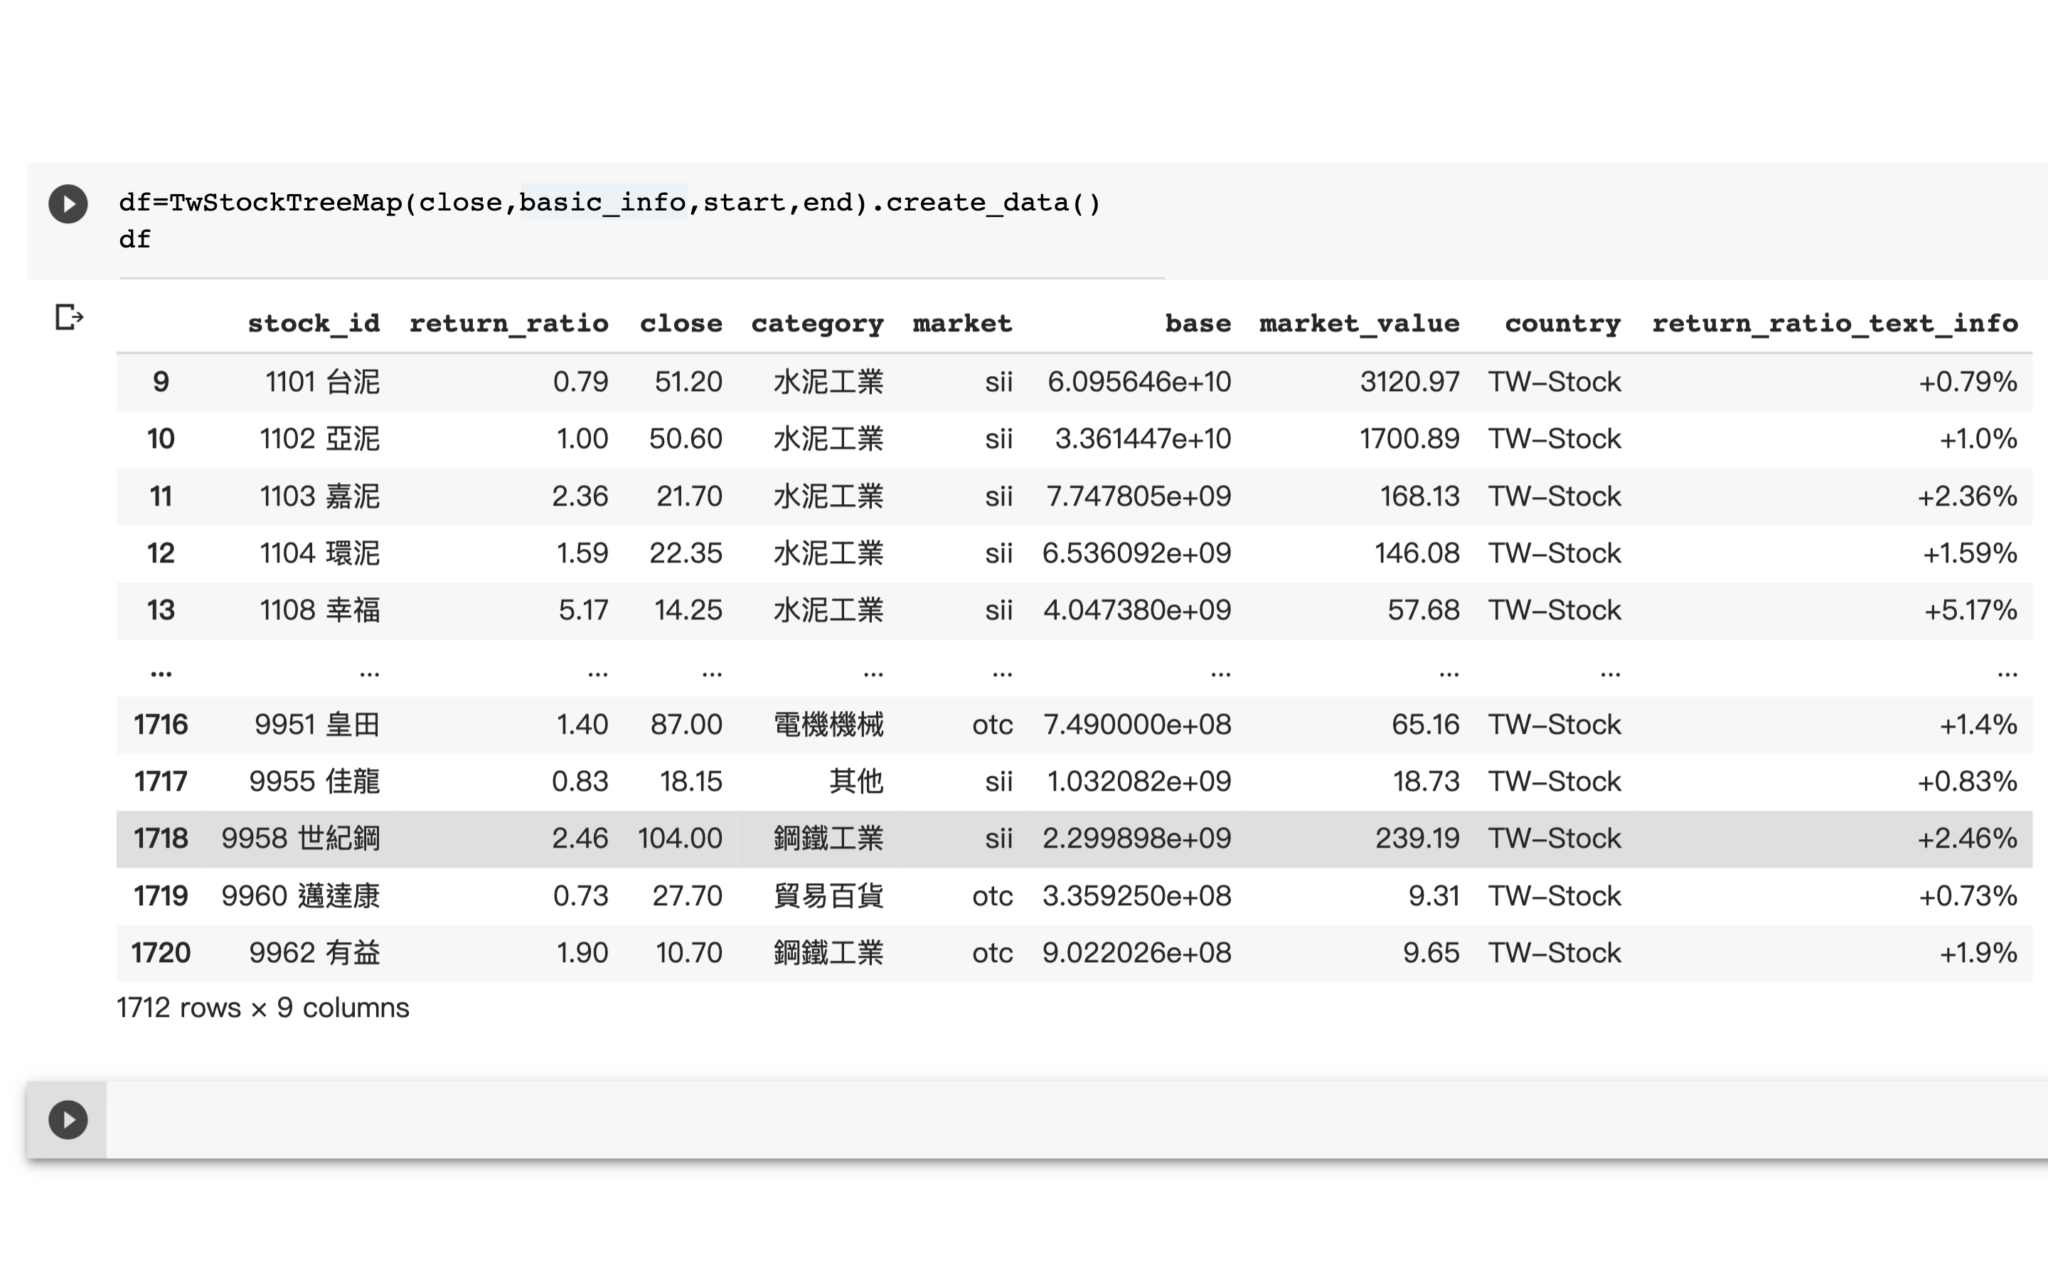Click the category column header
The height and width of the screenshot is (1280, 2048).
pos(817,324)
